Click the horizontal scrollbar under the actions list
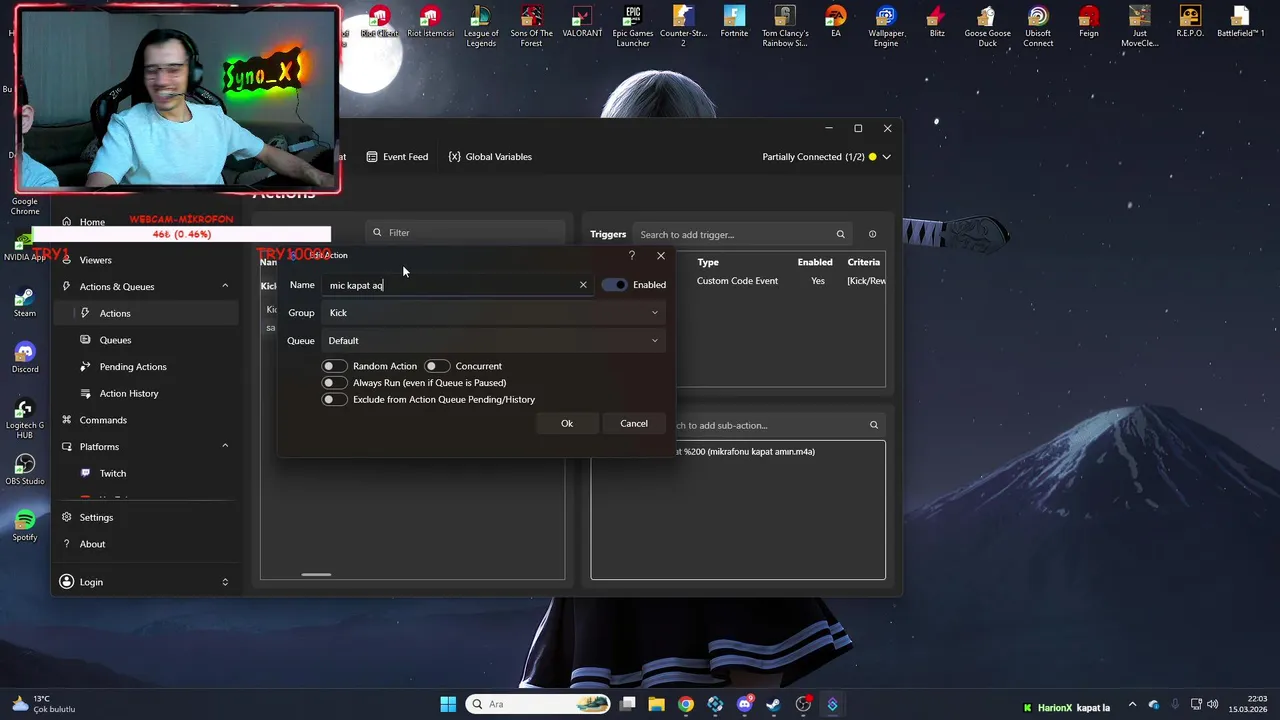Screen dimensions: 1280x720 316,574
